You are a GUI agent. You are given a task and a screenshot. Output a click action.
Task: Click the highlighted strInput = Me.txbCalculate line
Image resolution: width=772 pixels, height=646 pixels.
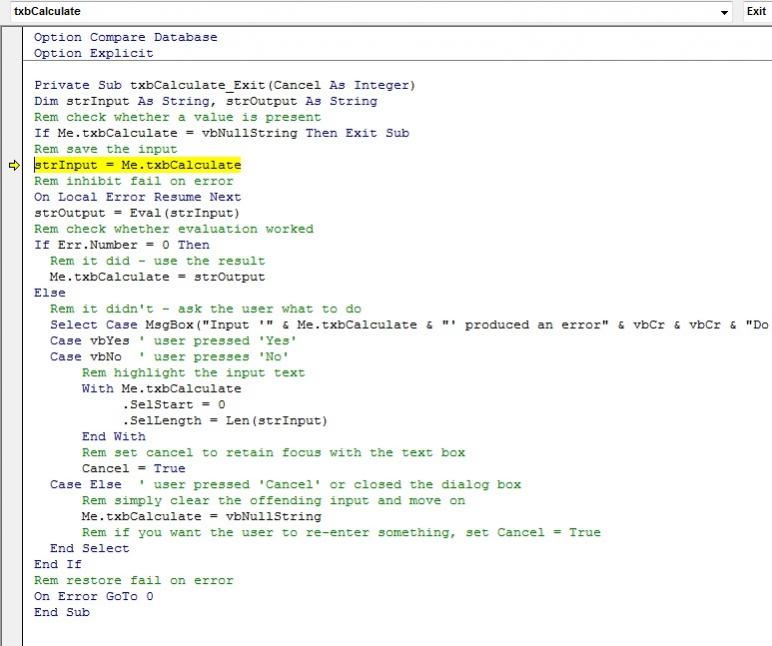pos(137,165)
